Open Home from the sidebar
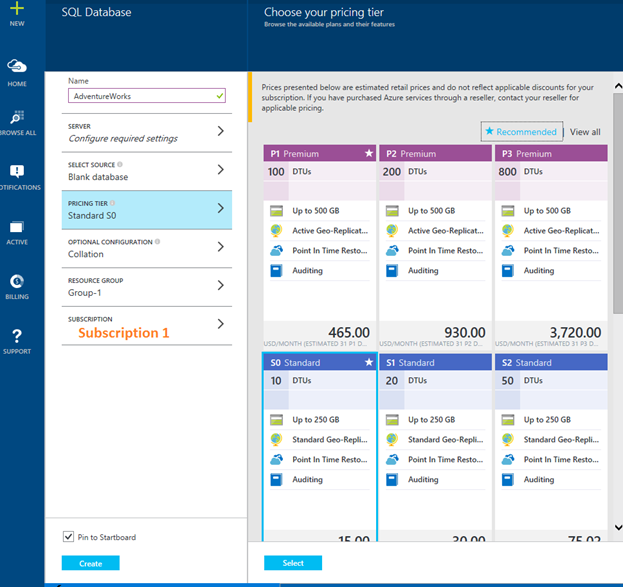The width and height of the screenshot is (623, 587). coord(17,67)
